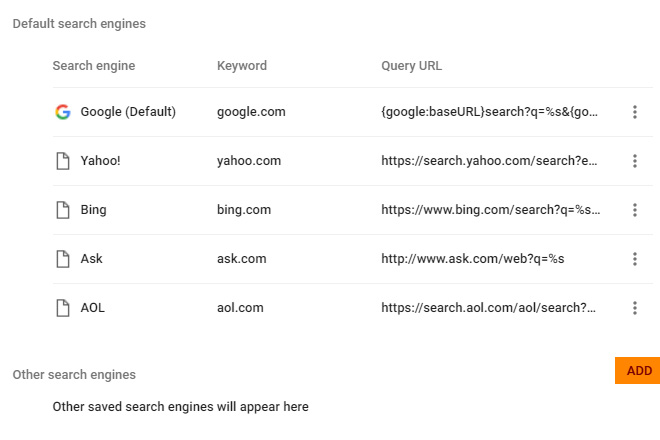Click the Google logo icon
Viewport: 660px width, 440px height.
click(63, 112)
